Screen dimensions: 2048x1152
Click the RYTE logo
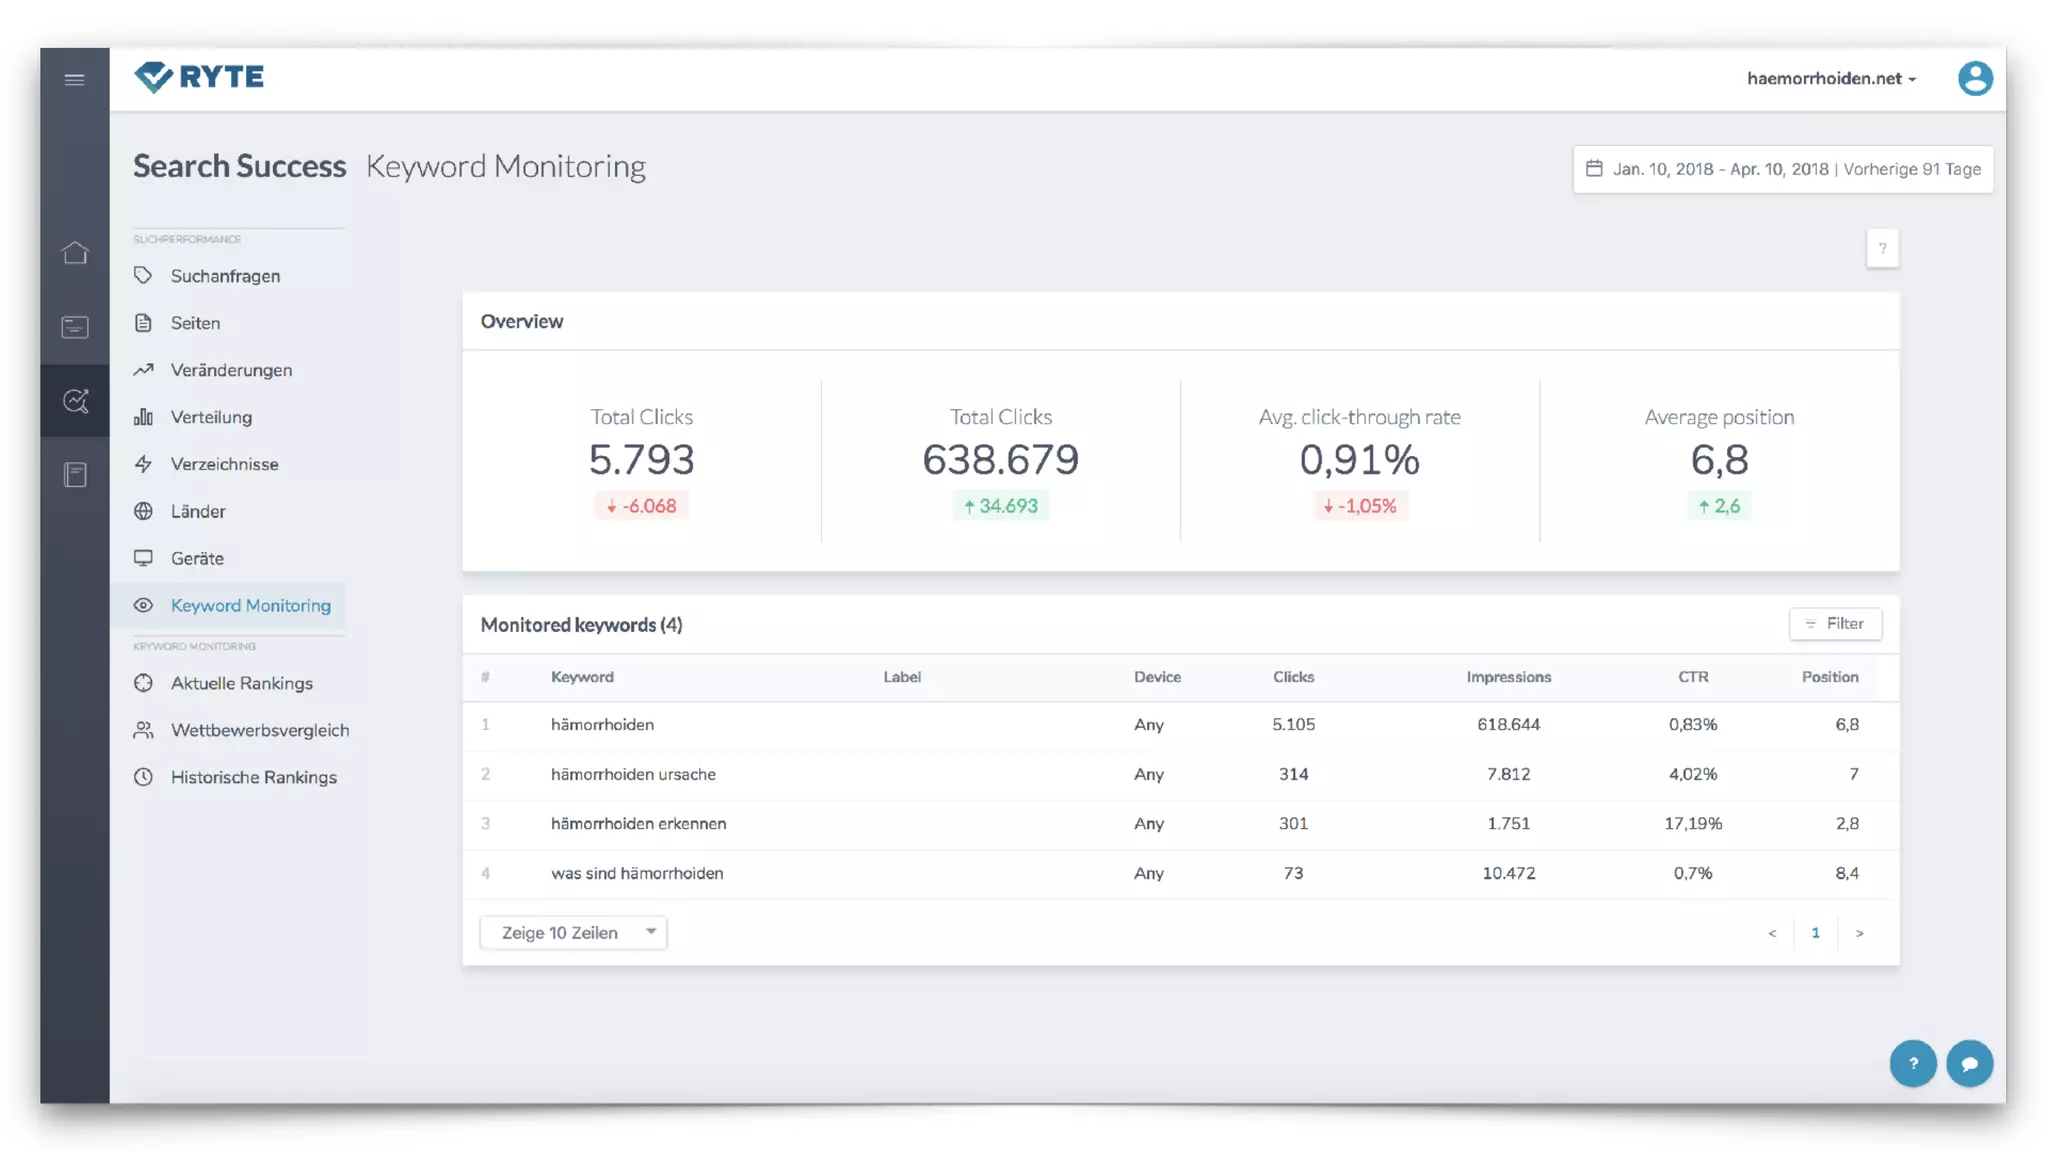(199, 77)
